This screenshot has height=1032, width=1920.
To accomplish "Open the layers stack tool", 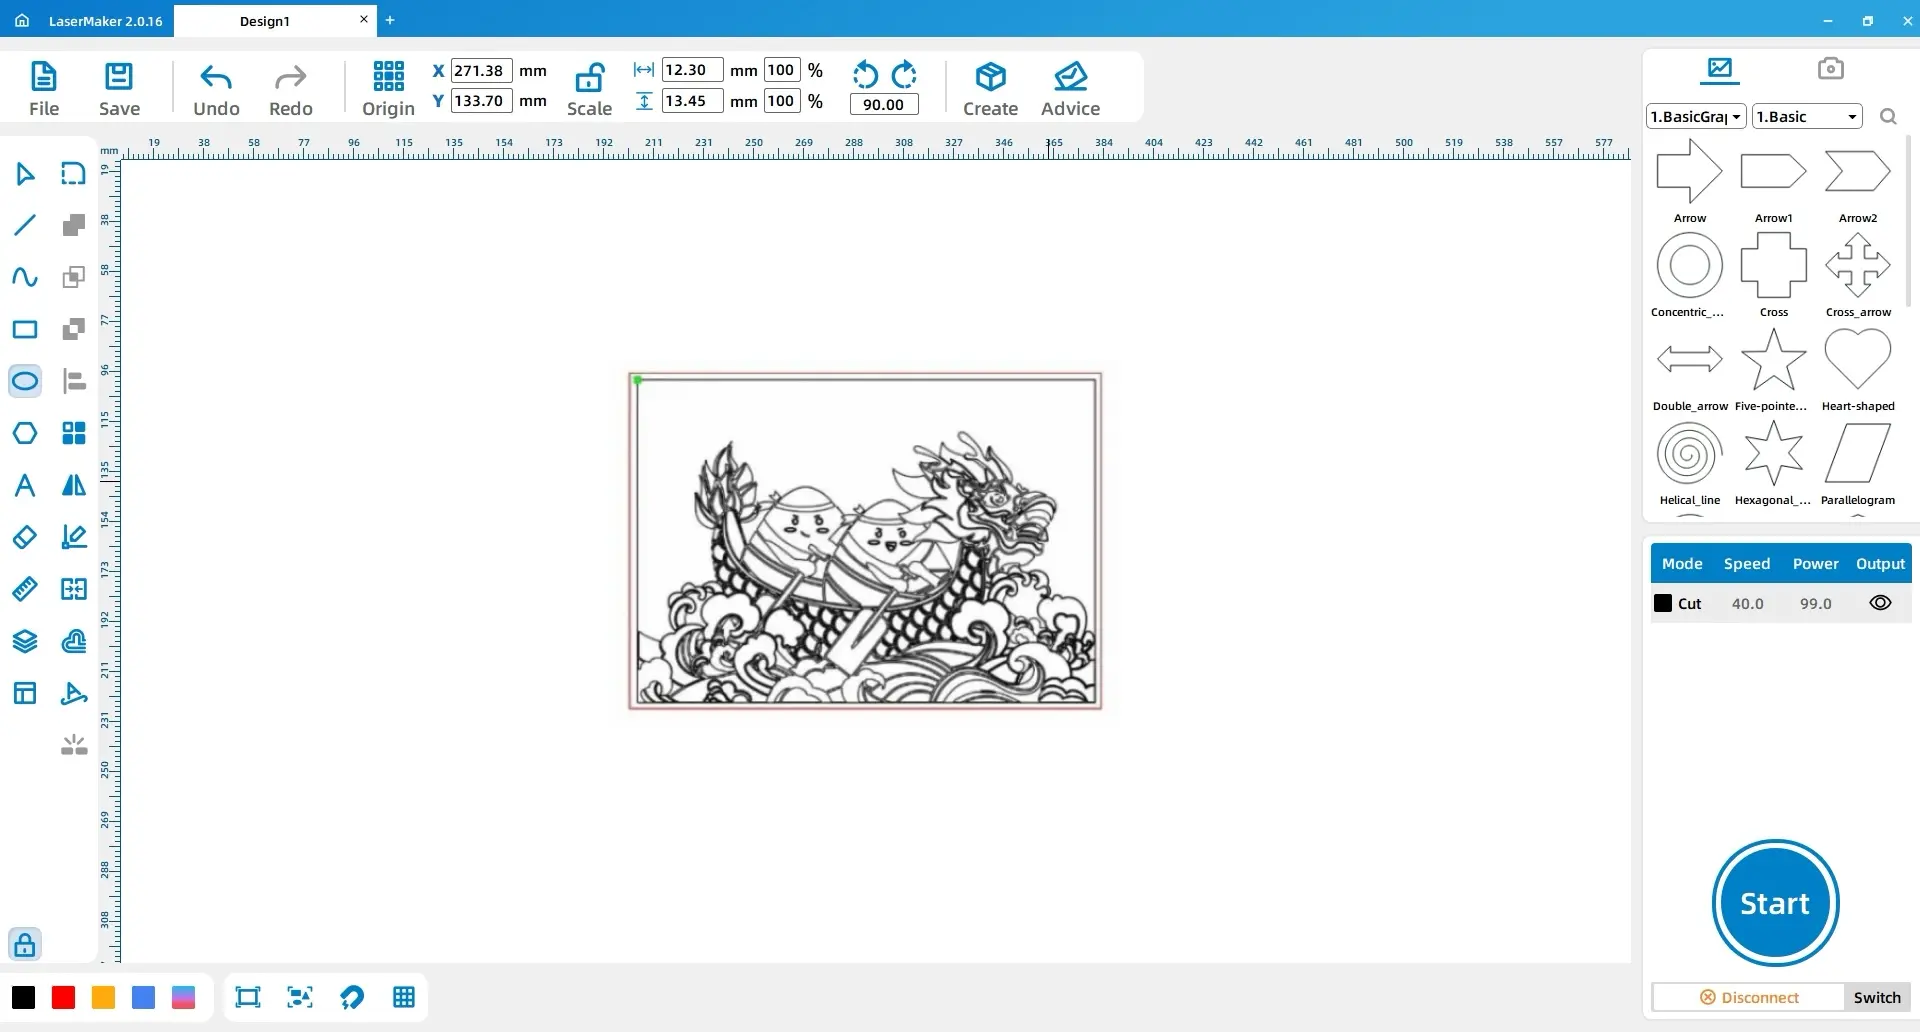I will [x=25, y=641].
